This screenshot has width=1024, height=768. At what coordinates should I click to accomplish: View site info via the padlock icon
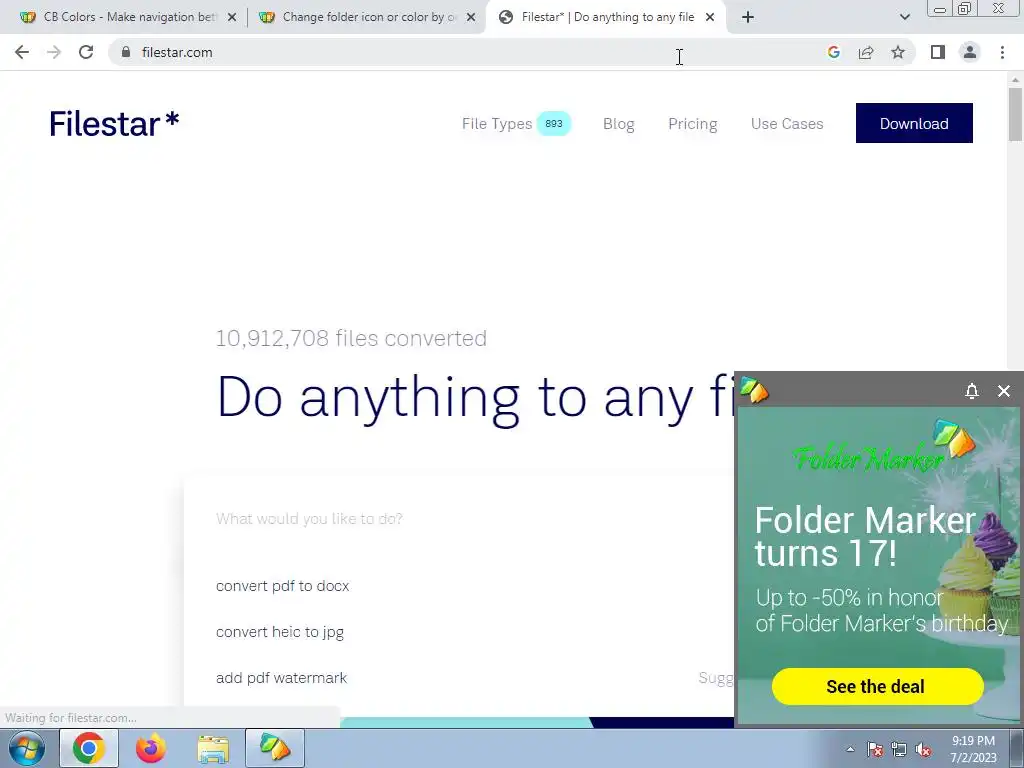pos(126,52)
